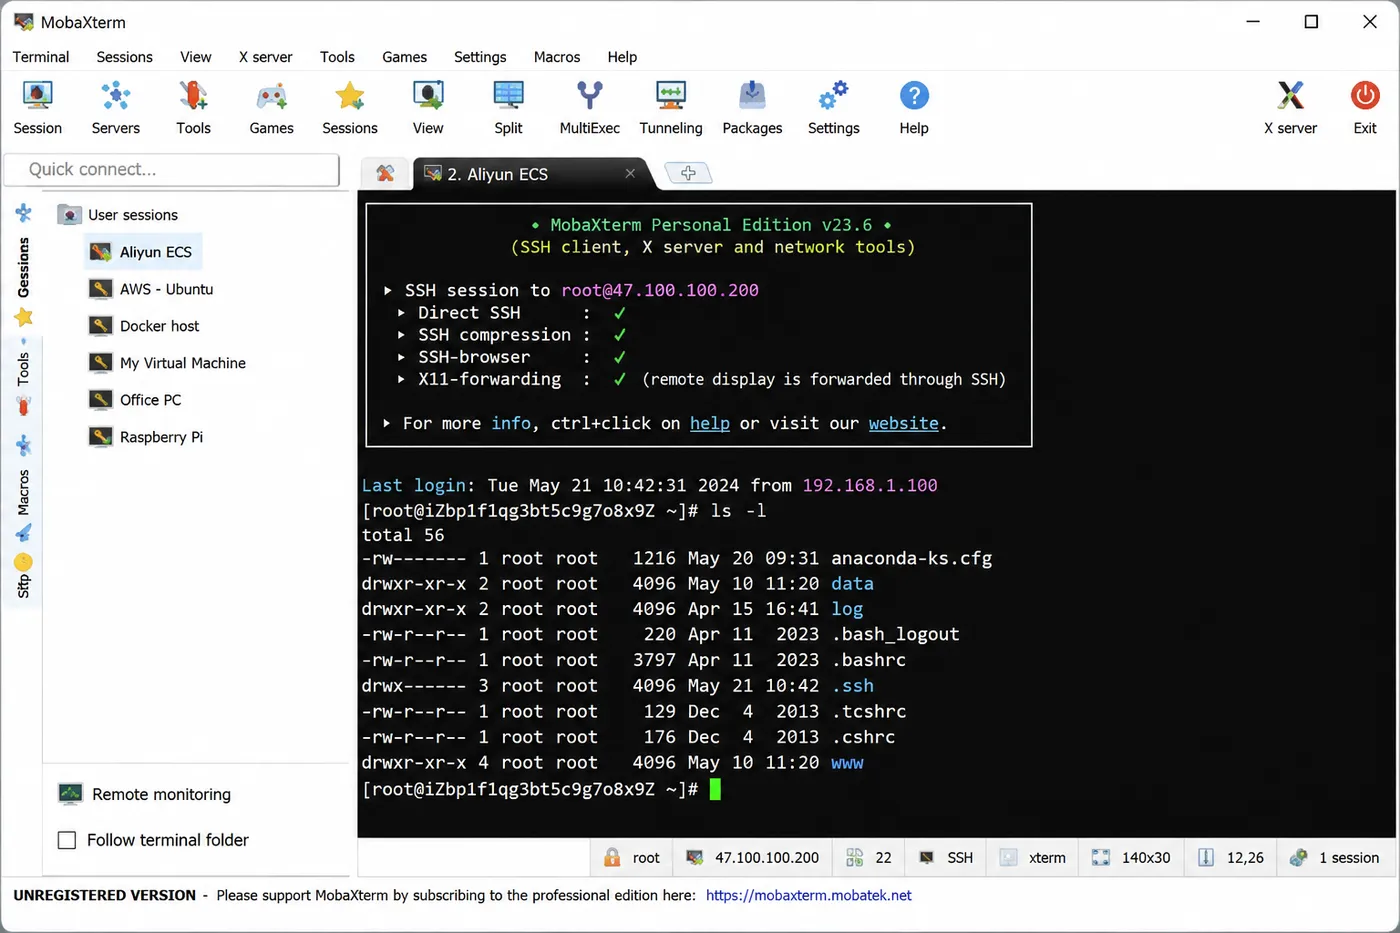Click the log directory in the listing
This screenshot has width=1400, height=933.
847,610
